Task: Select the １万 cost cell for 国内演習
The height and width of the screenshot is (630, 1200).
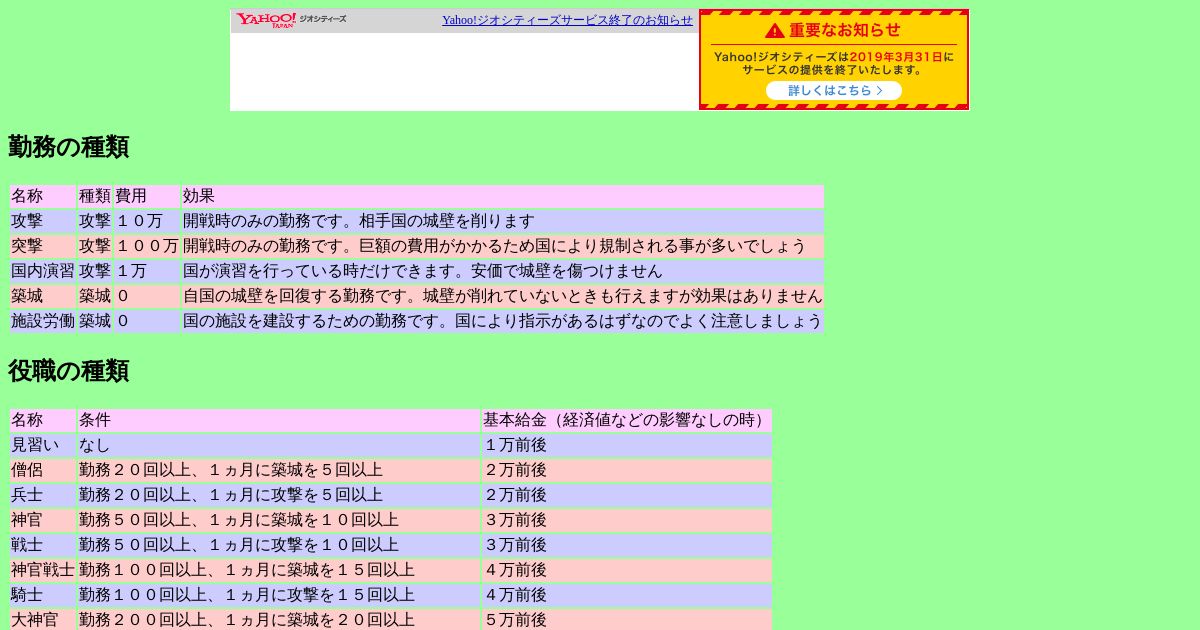Action: (x=147, y=271)
